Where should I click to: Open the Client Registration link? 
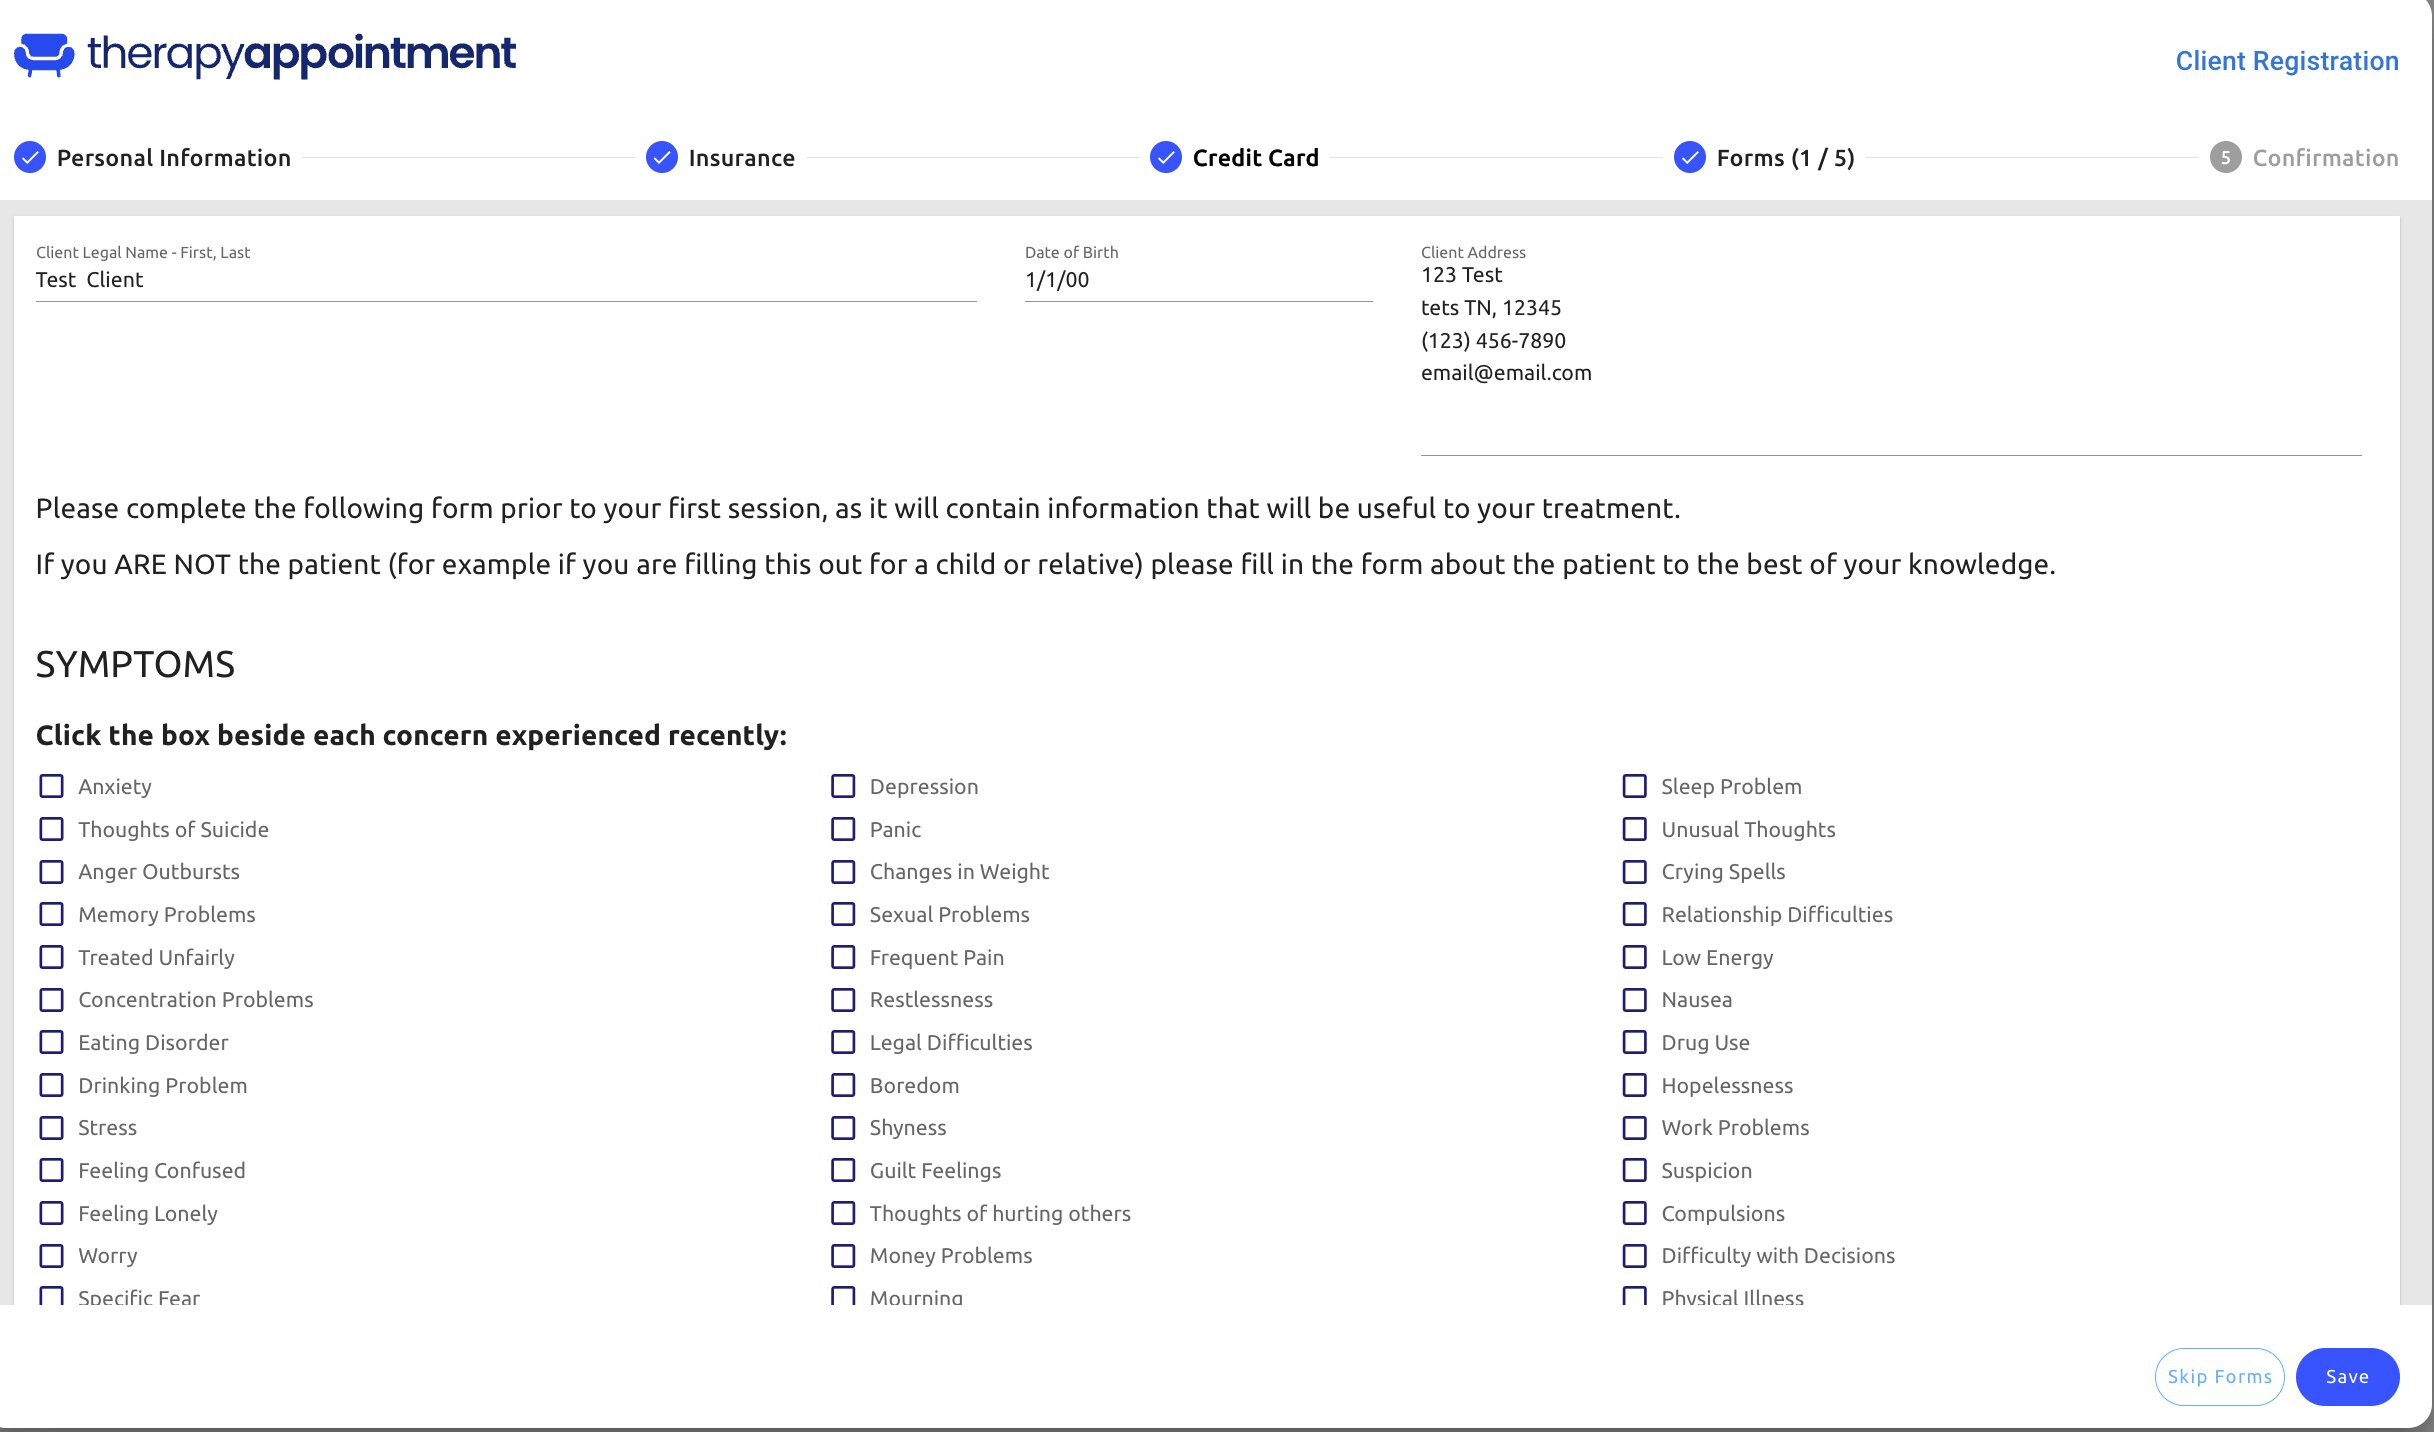coord(2286,61)
